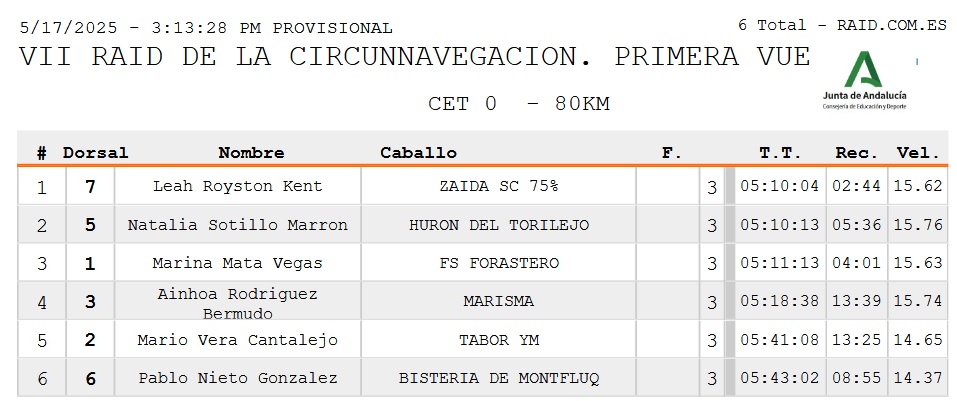The image size is (957, 401).
Task: Click the CET 0 - 80KM heading
Action: click(519, 104)
